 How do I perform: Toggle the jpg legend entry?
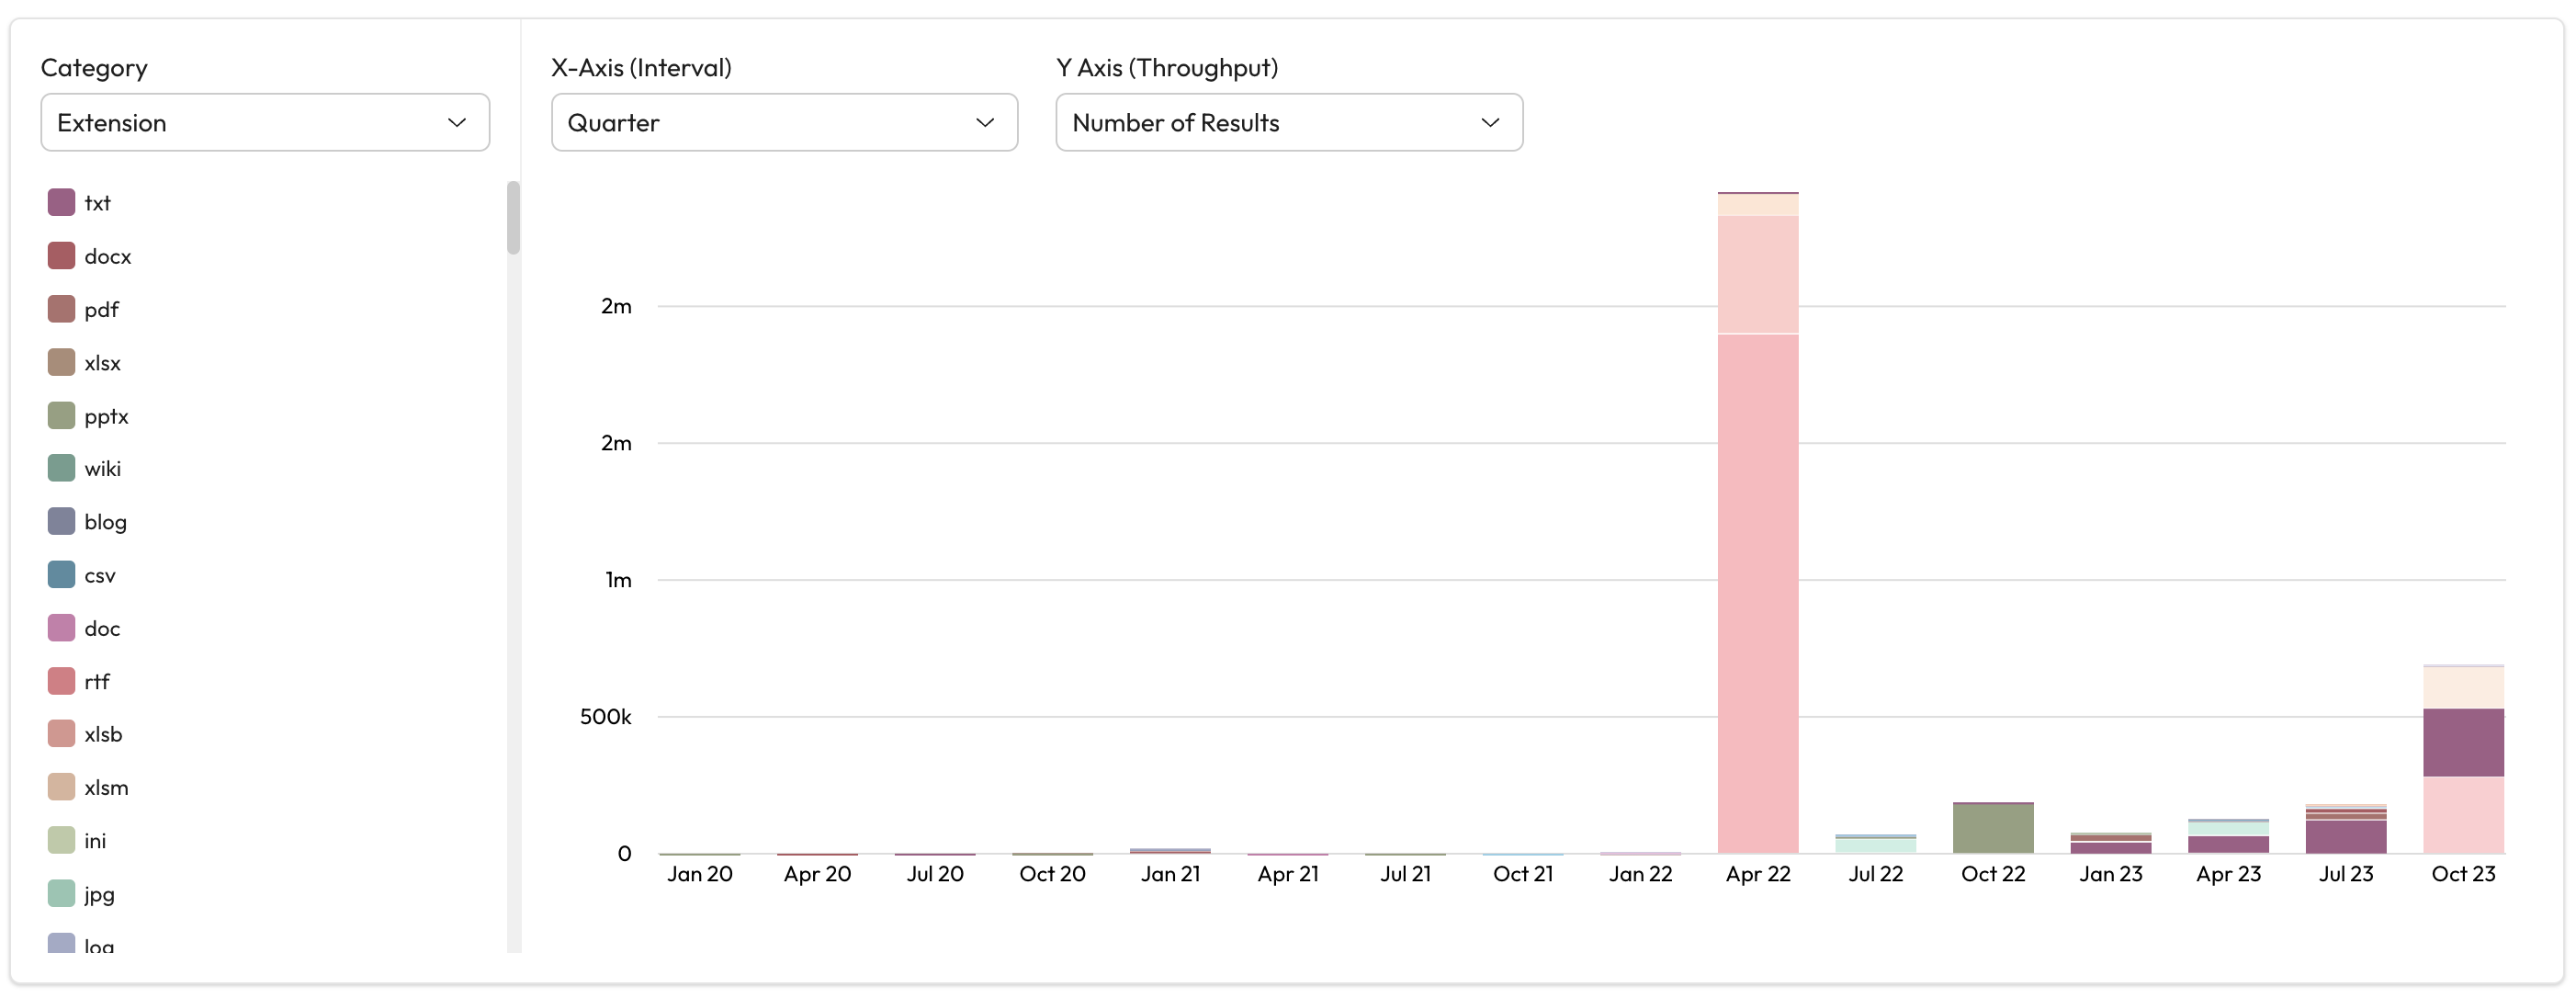pyautogui.click(x=99, y=894)
